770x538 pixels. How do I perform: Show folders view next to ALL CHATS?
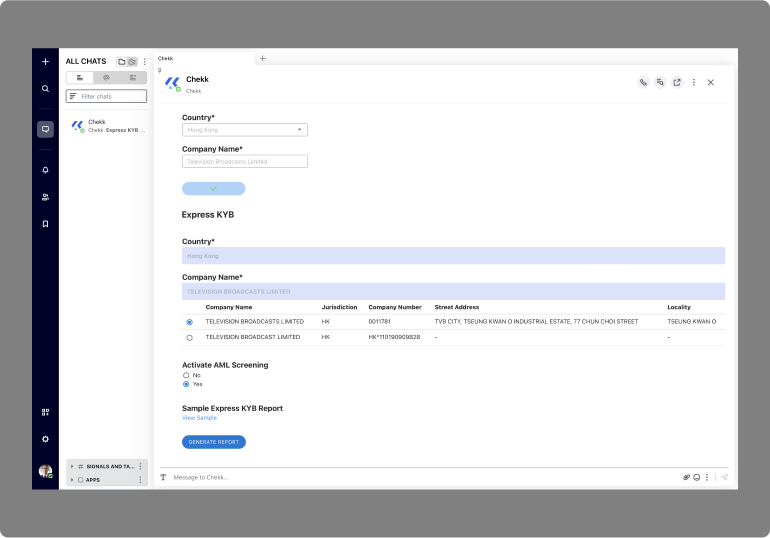pyautogui.click(x=122, y=61)
